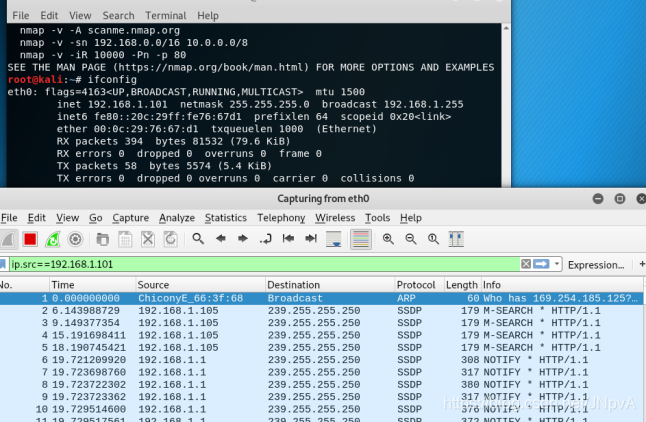This screenshot has height=422, width=646.
Task: Go to a specified packet icon
Action: coord(266,239)
